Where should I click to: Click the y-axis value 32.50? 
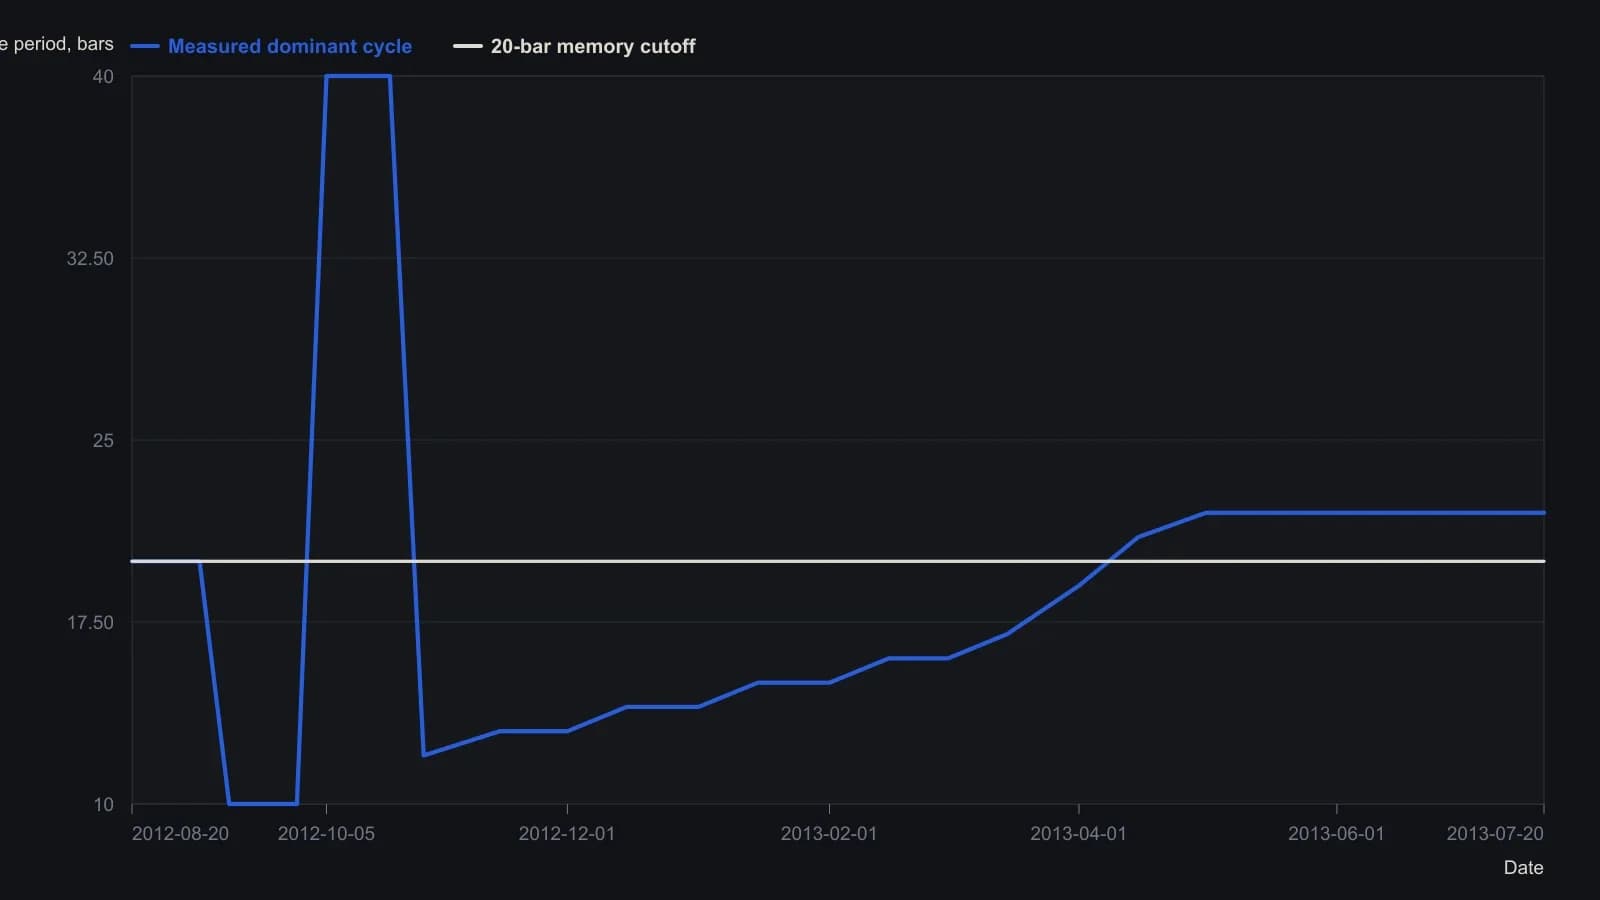[x=90, y=258]
